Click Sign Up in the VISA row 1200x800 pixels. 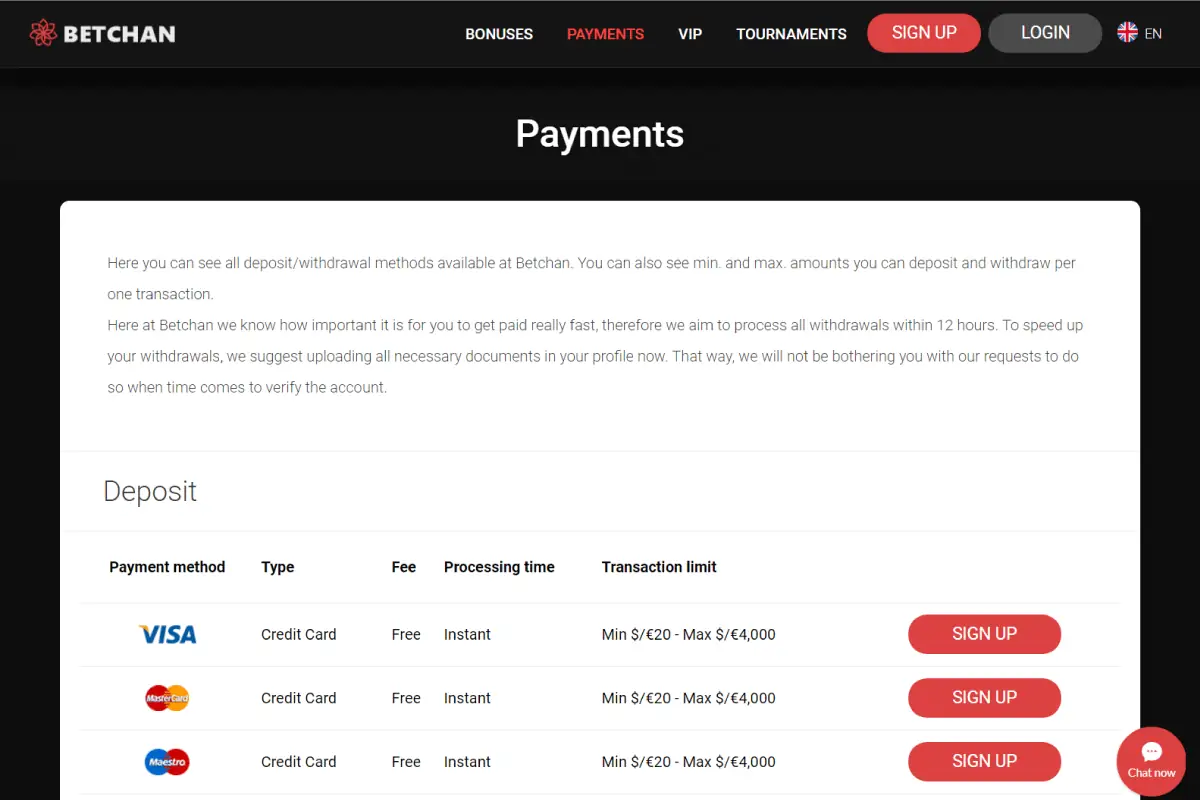click(x=984, y=634)
